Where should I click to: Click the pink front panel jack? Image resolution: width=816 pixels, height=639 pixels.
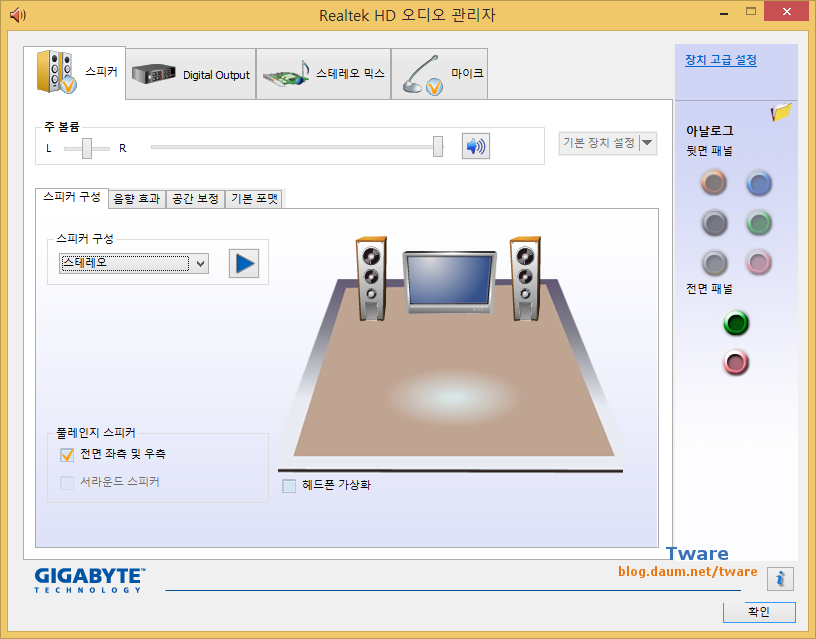[736, 363]
